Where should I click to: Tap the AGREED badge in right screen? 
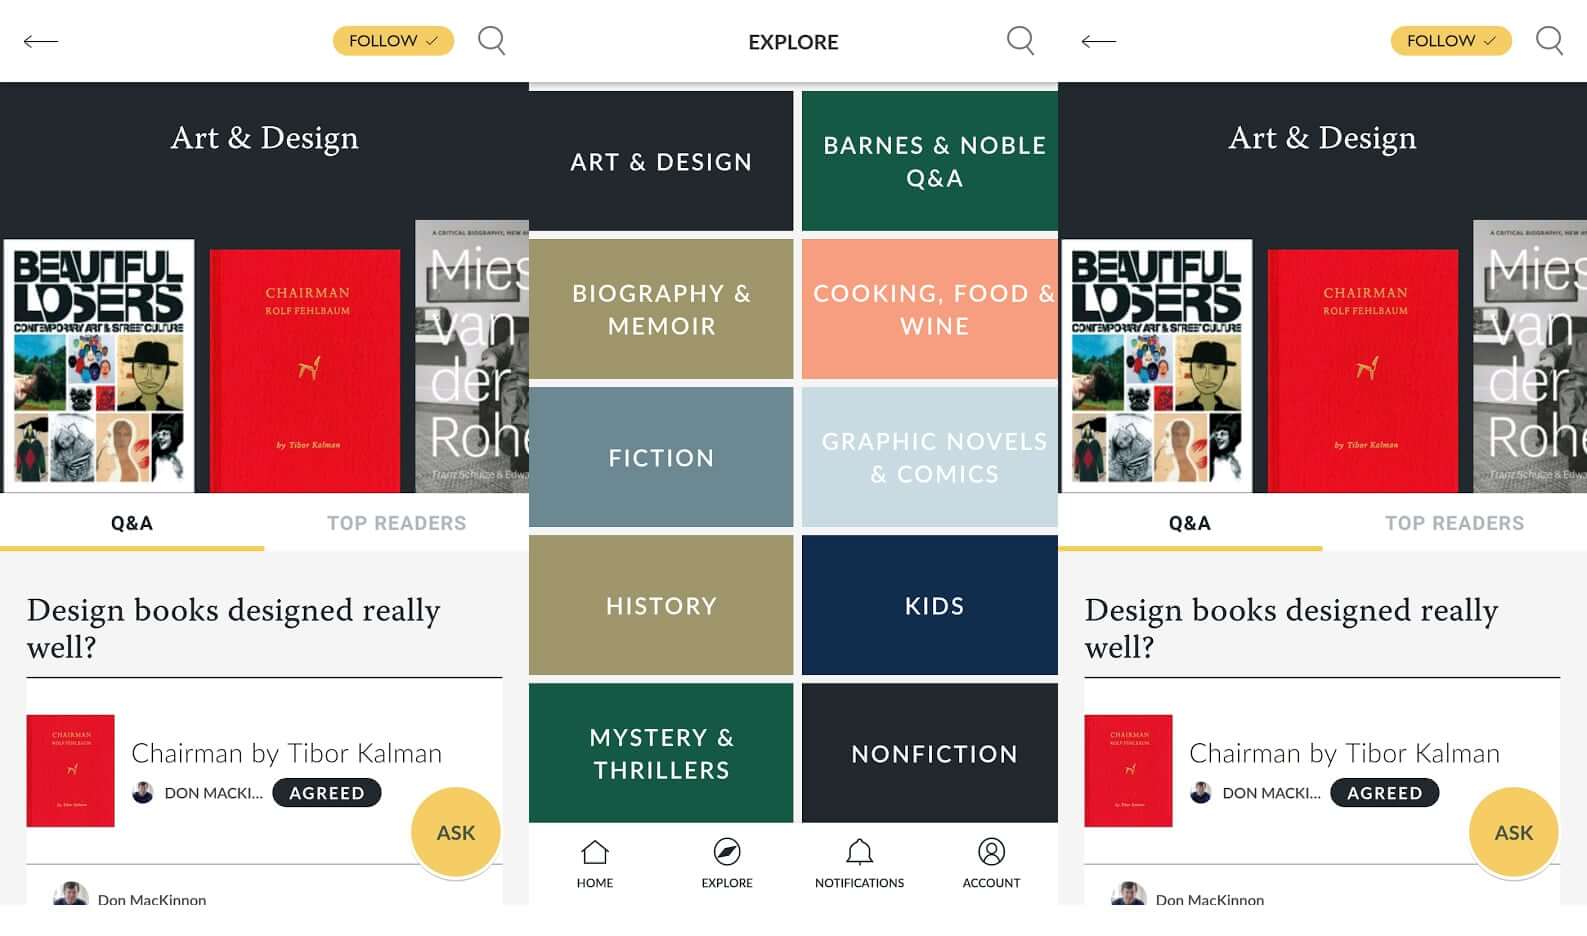point(1385,793)
